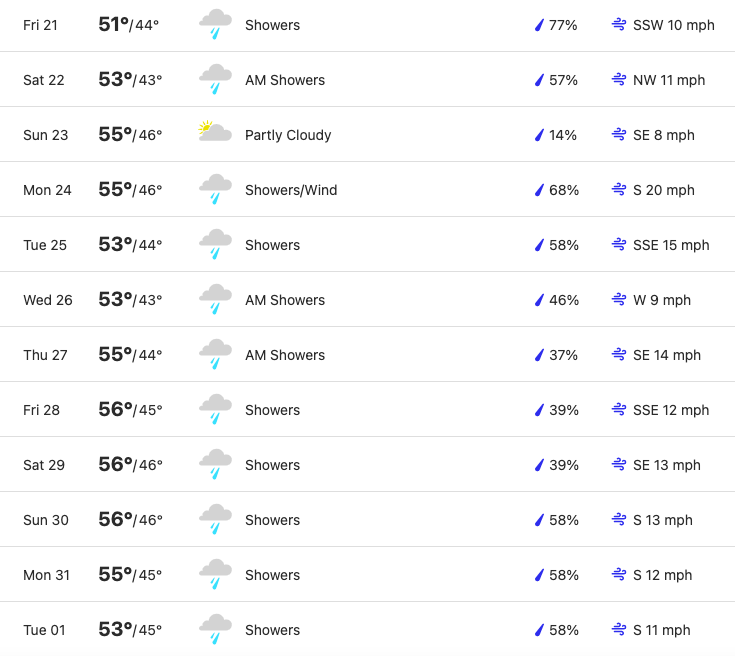Viewport: 735px width, 656px height.
Task: Expand the Sat 22 forecast row
Action: [368, 80]
